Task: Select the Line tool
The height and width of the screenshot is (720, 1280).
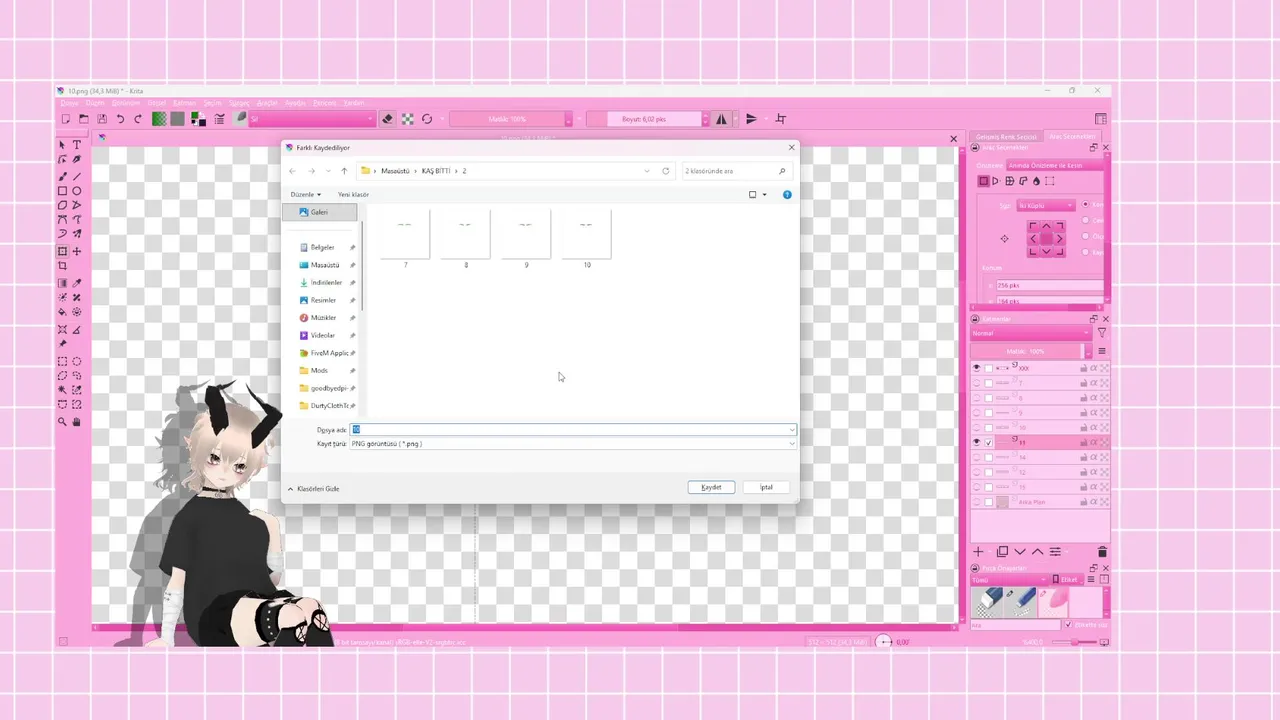Action: (77, 176)
